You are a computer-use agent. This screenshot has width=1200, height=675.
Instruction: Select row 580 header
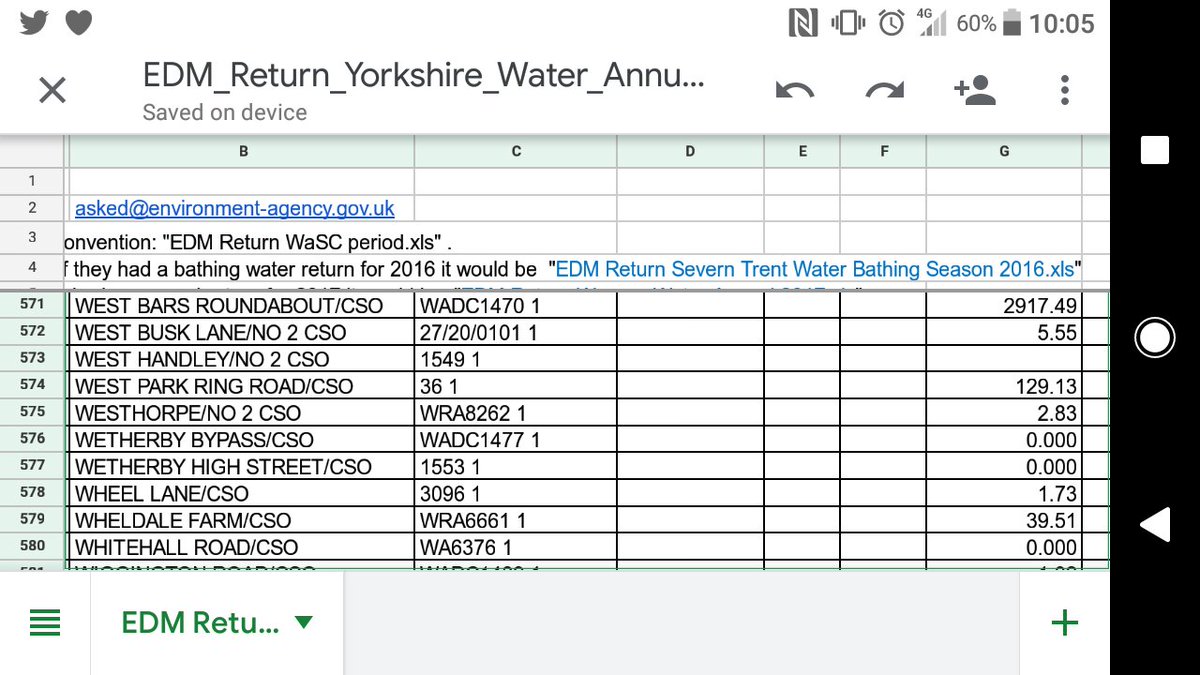pyautogui.click(x=32, y=547)
